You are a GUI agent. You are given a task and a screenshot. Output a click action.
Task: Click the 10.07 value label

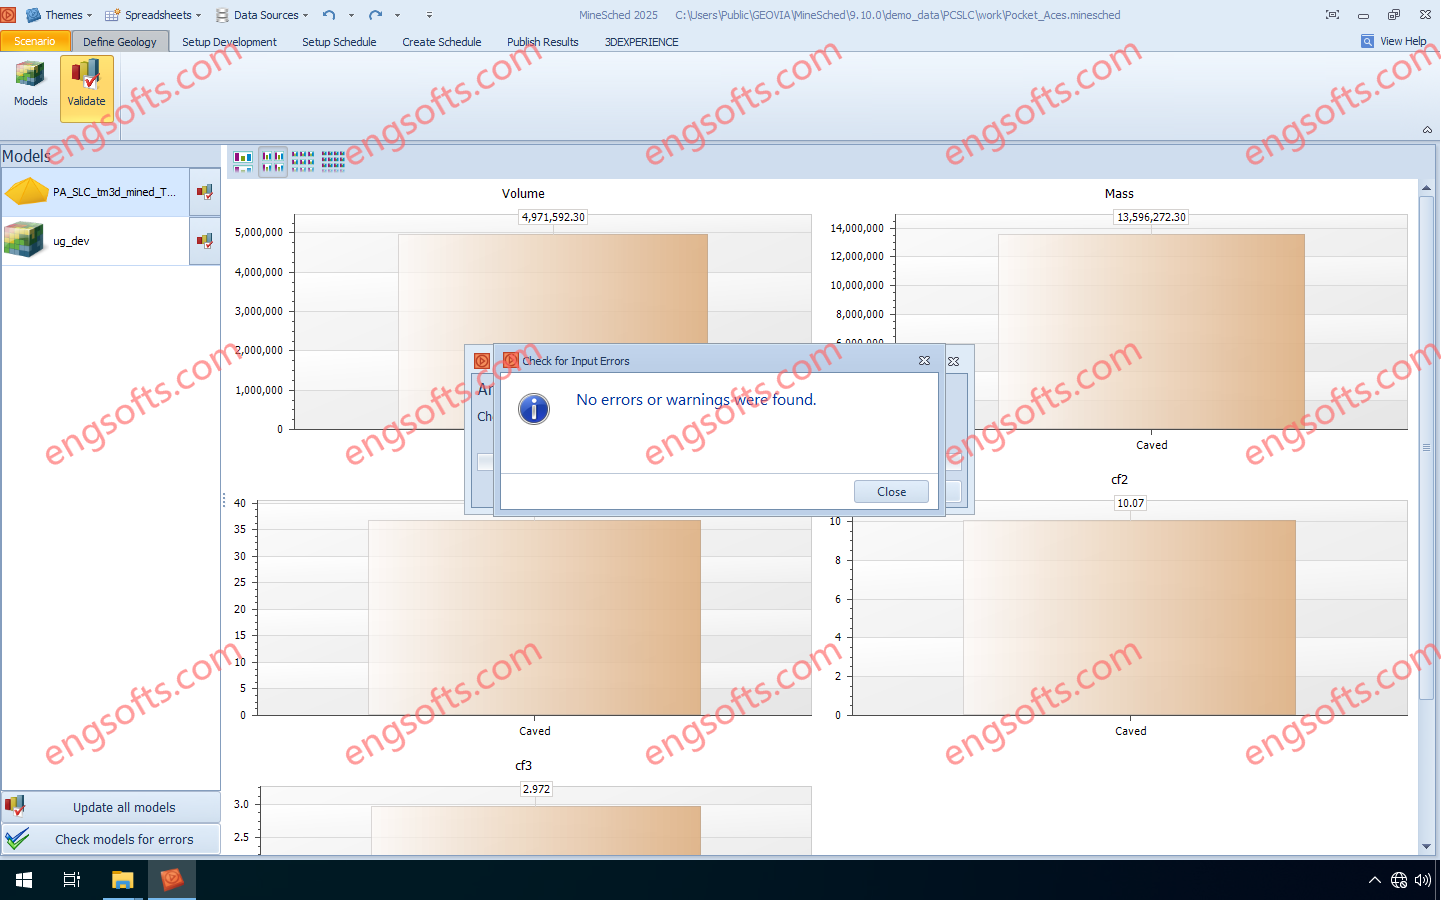click(1130, 503)
